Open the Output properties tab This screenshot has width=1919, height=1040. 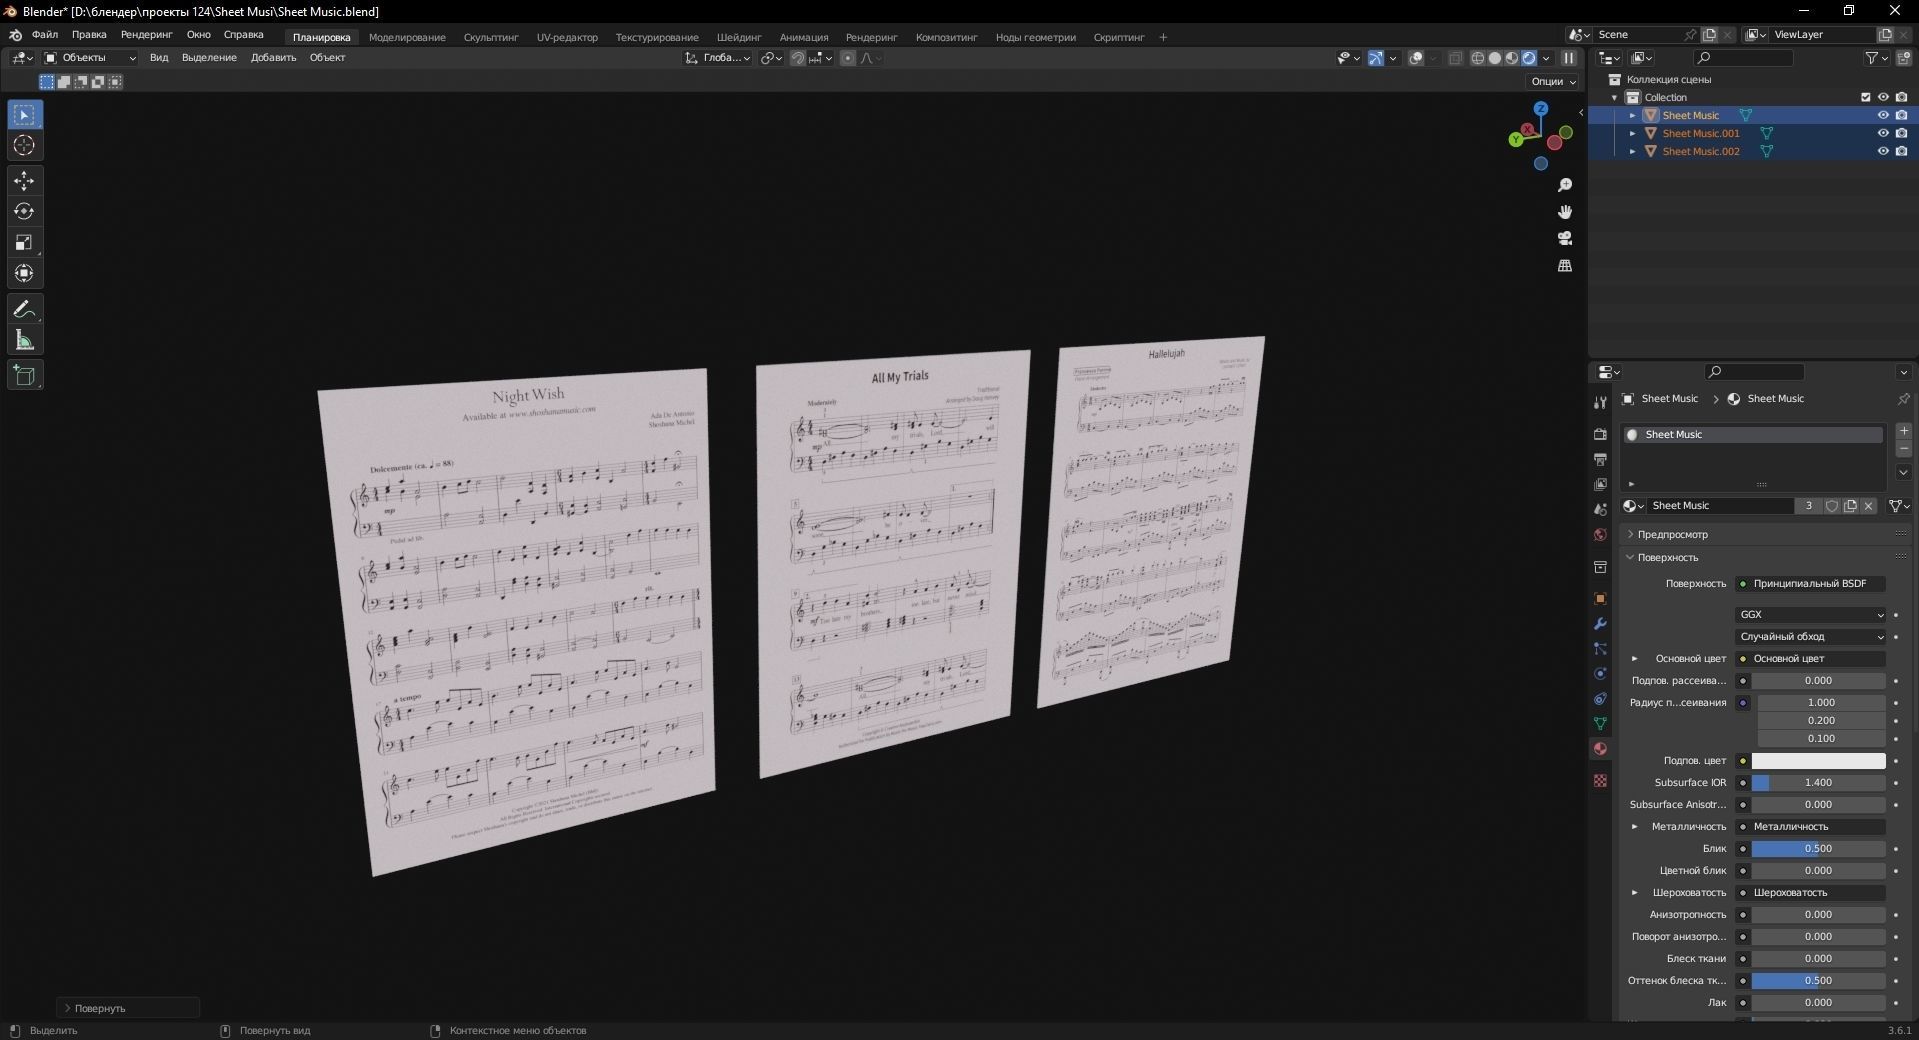pyautogui.click(x=1600, y=459)
